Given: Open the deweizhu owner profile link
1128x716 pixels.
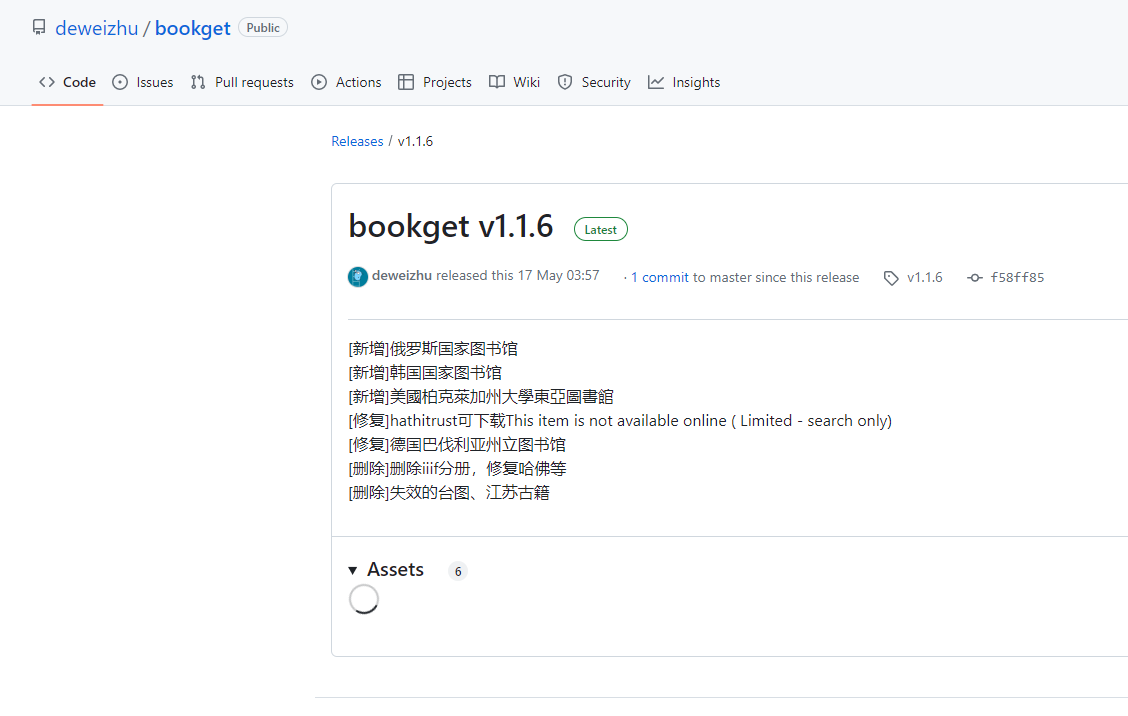Looking at the screenshot, I should [97, 28].
